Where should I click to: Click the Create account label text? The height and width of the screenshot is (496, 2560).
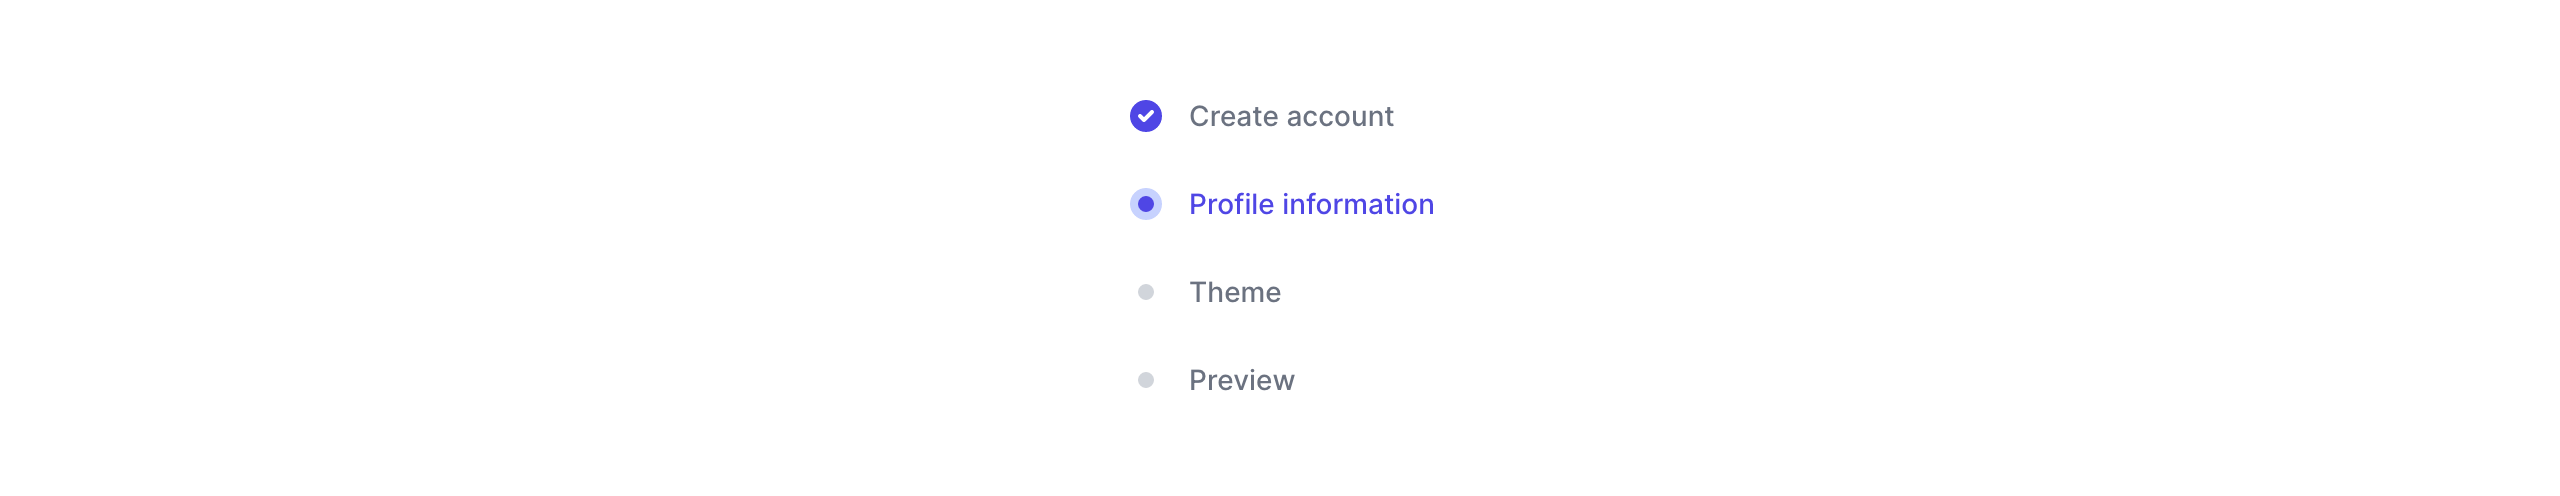coord(1290,116)
